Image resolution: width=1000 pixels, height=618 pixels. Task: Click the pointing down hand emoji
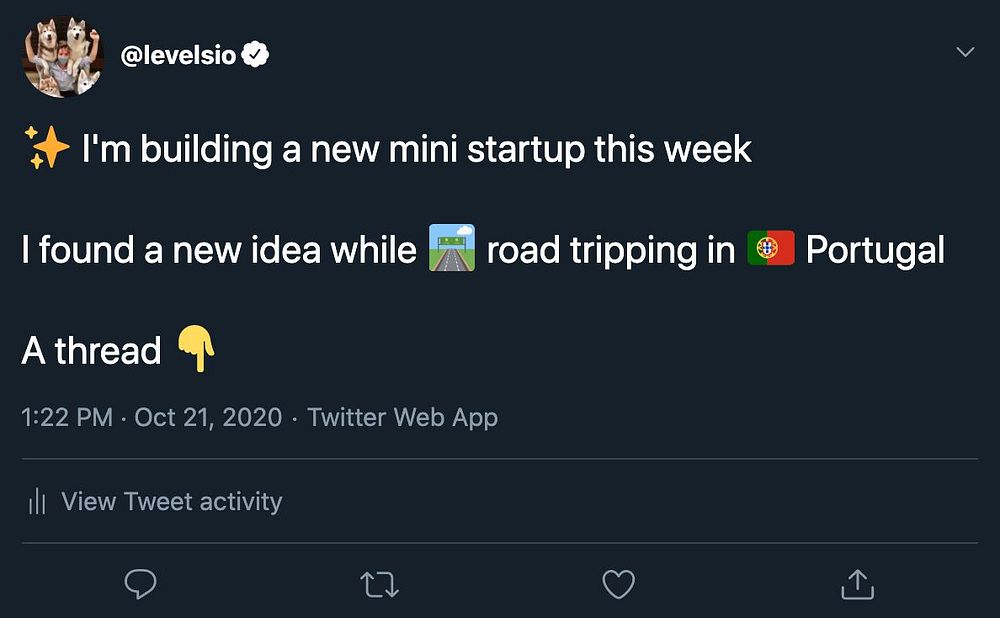pos(196,350)
